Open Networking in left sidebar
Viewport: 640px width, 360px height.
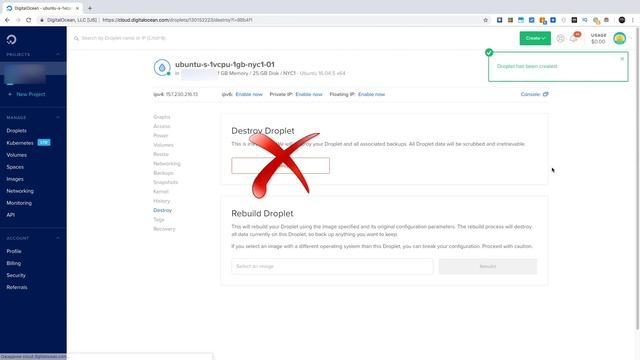(20, 191)
